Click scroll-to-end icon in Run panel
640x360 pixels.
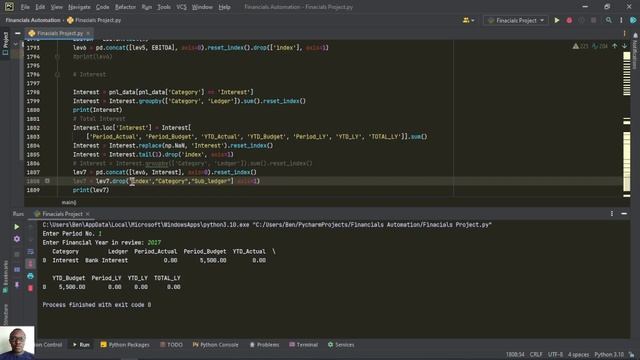click(x=31, y=264)
